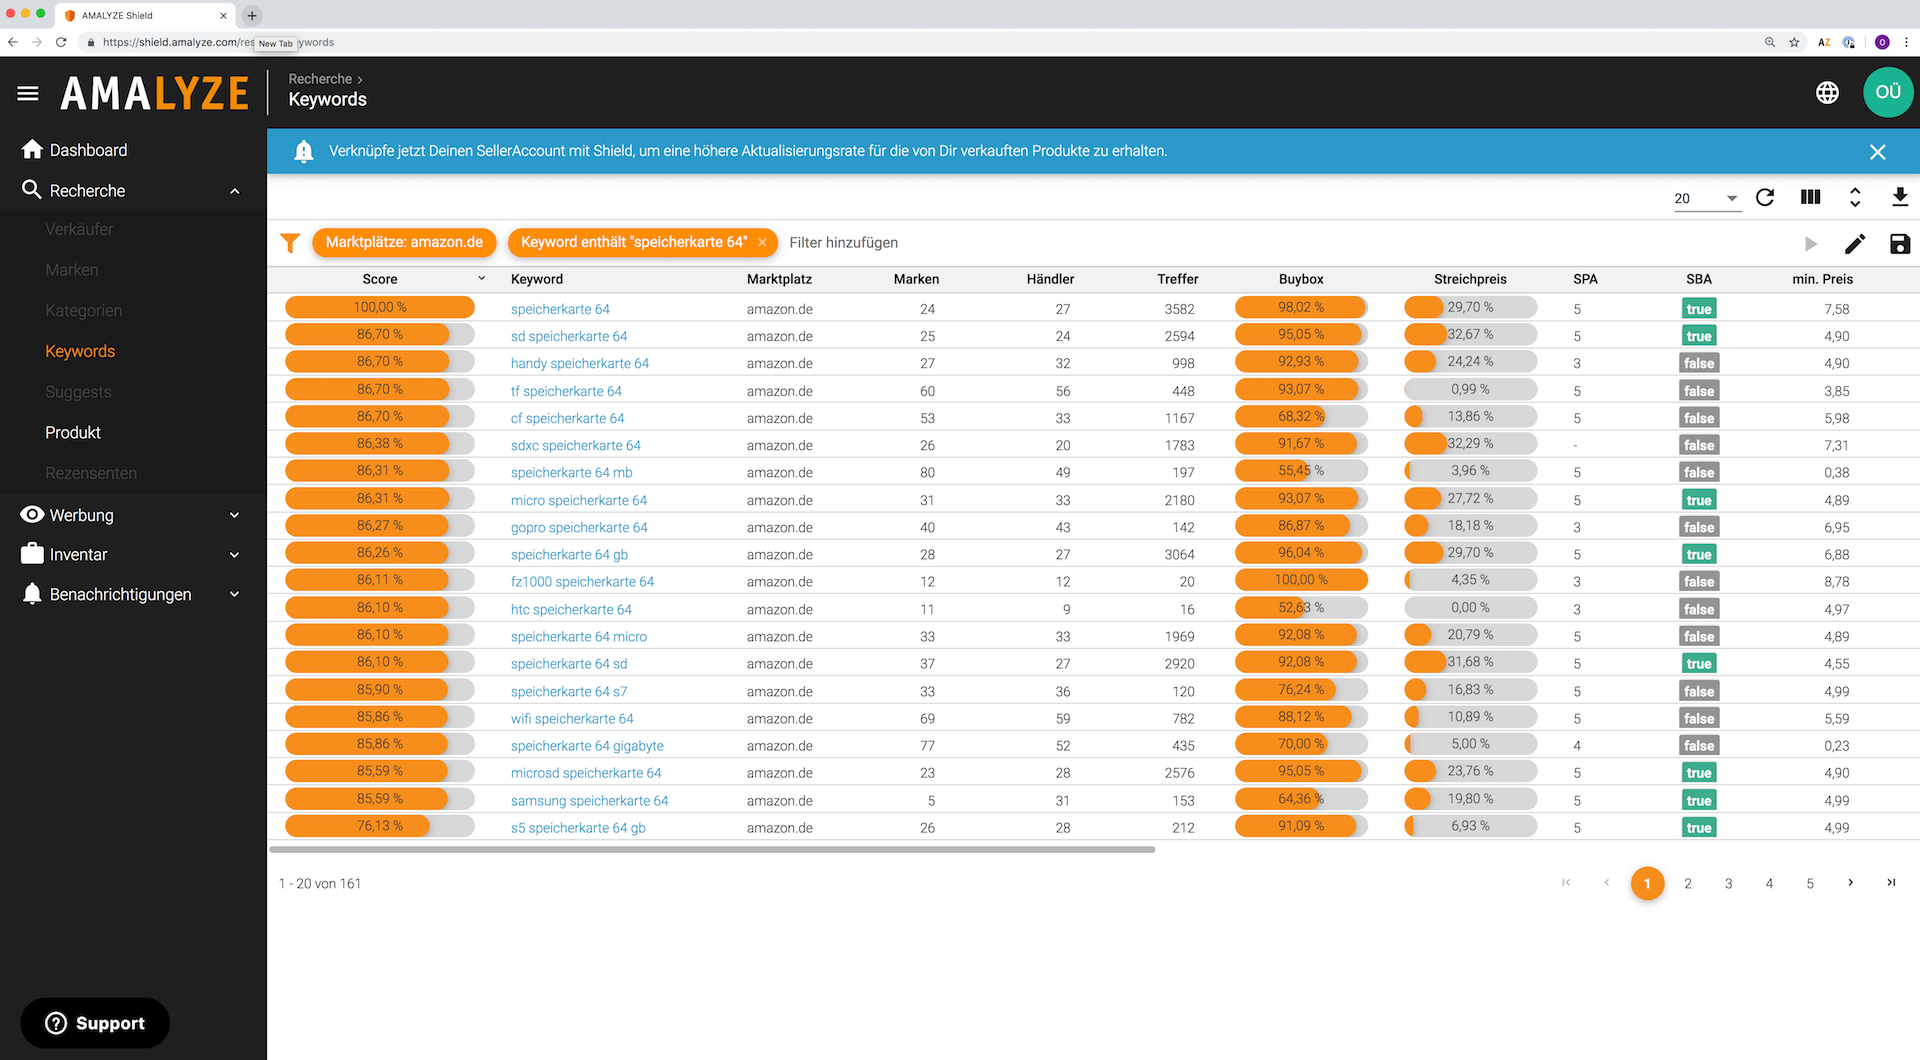Open Verkäufer in the sidebar

(x=79, y=229)
